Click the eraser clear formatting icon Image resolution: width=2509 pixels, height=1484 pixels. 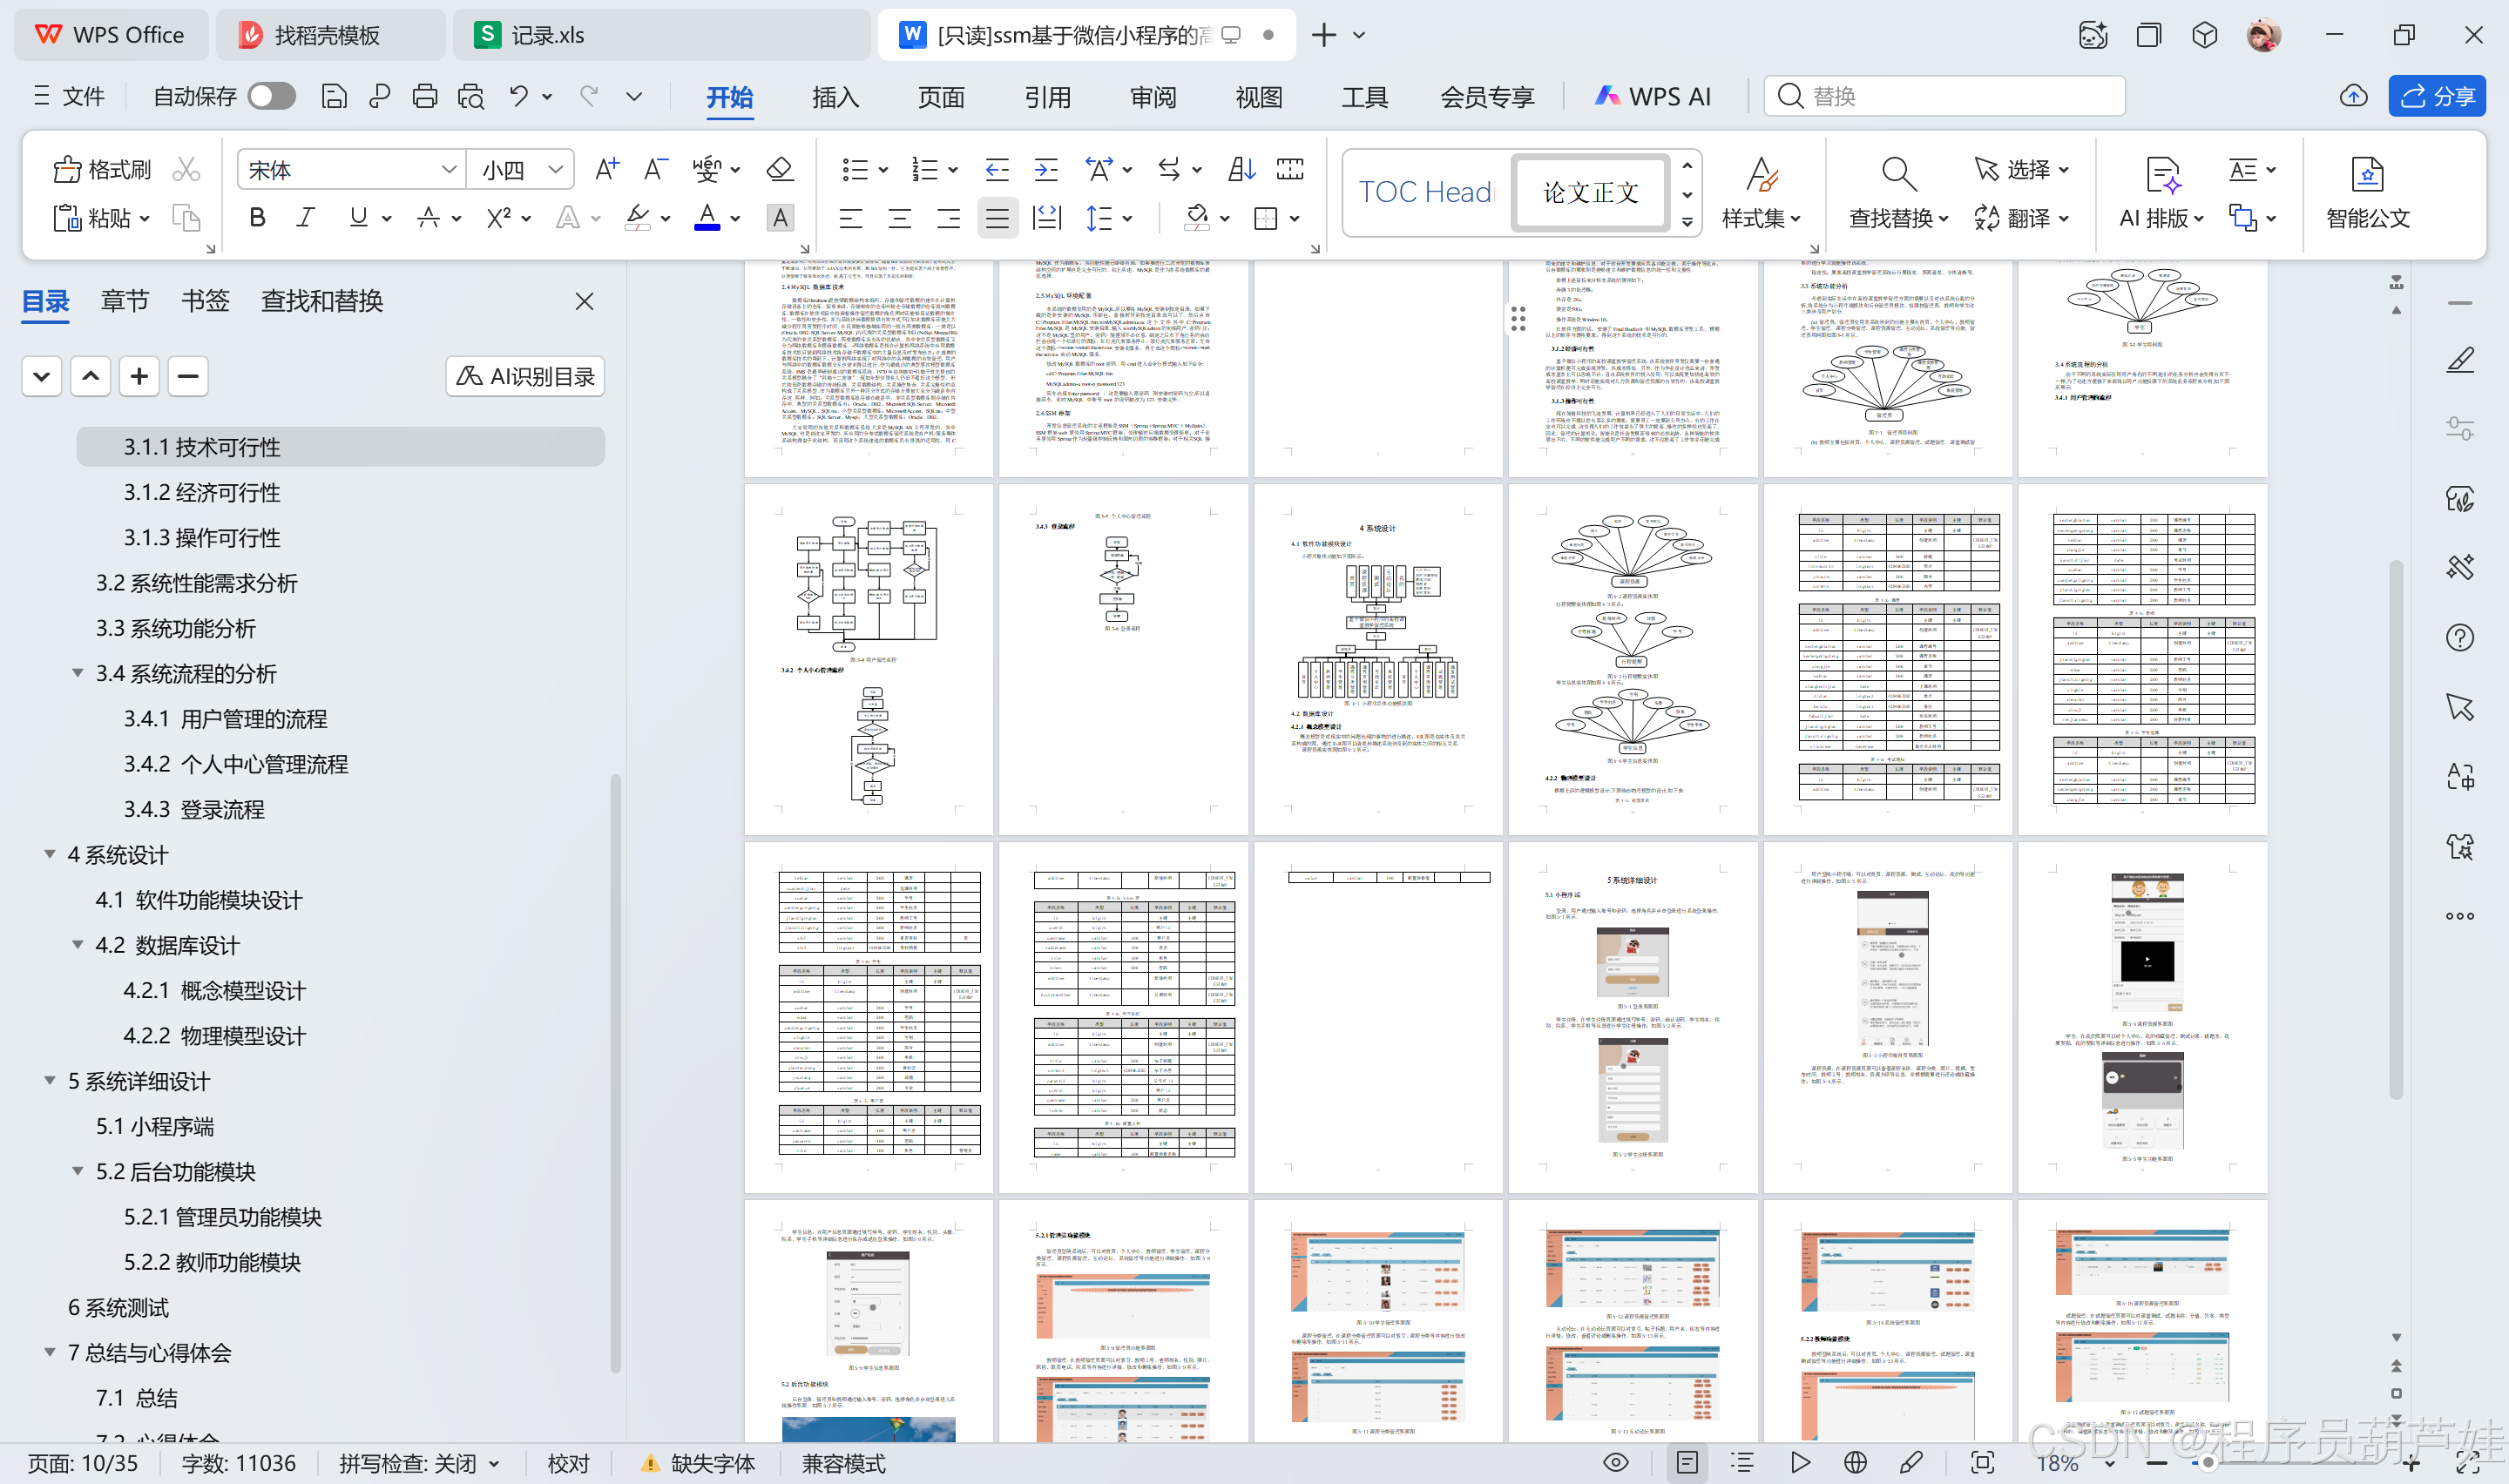click(780, 169)
